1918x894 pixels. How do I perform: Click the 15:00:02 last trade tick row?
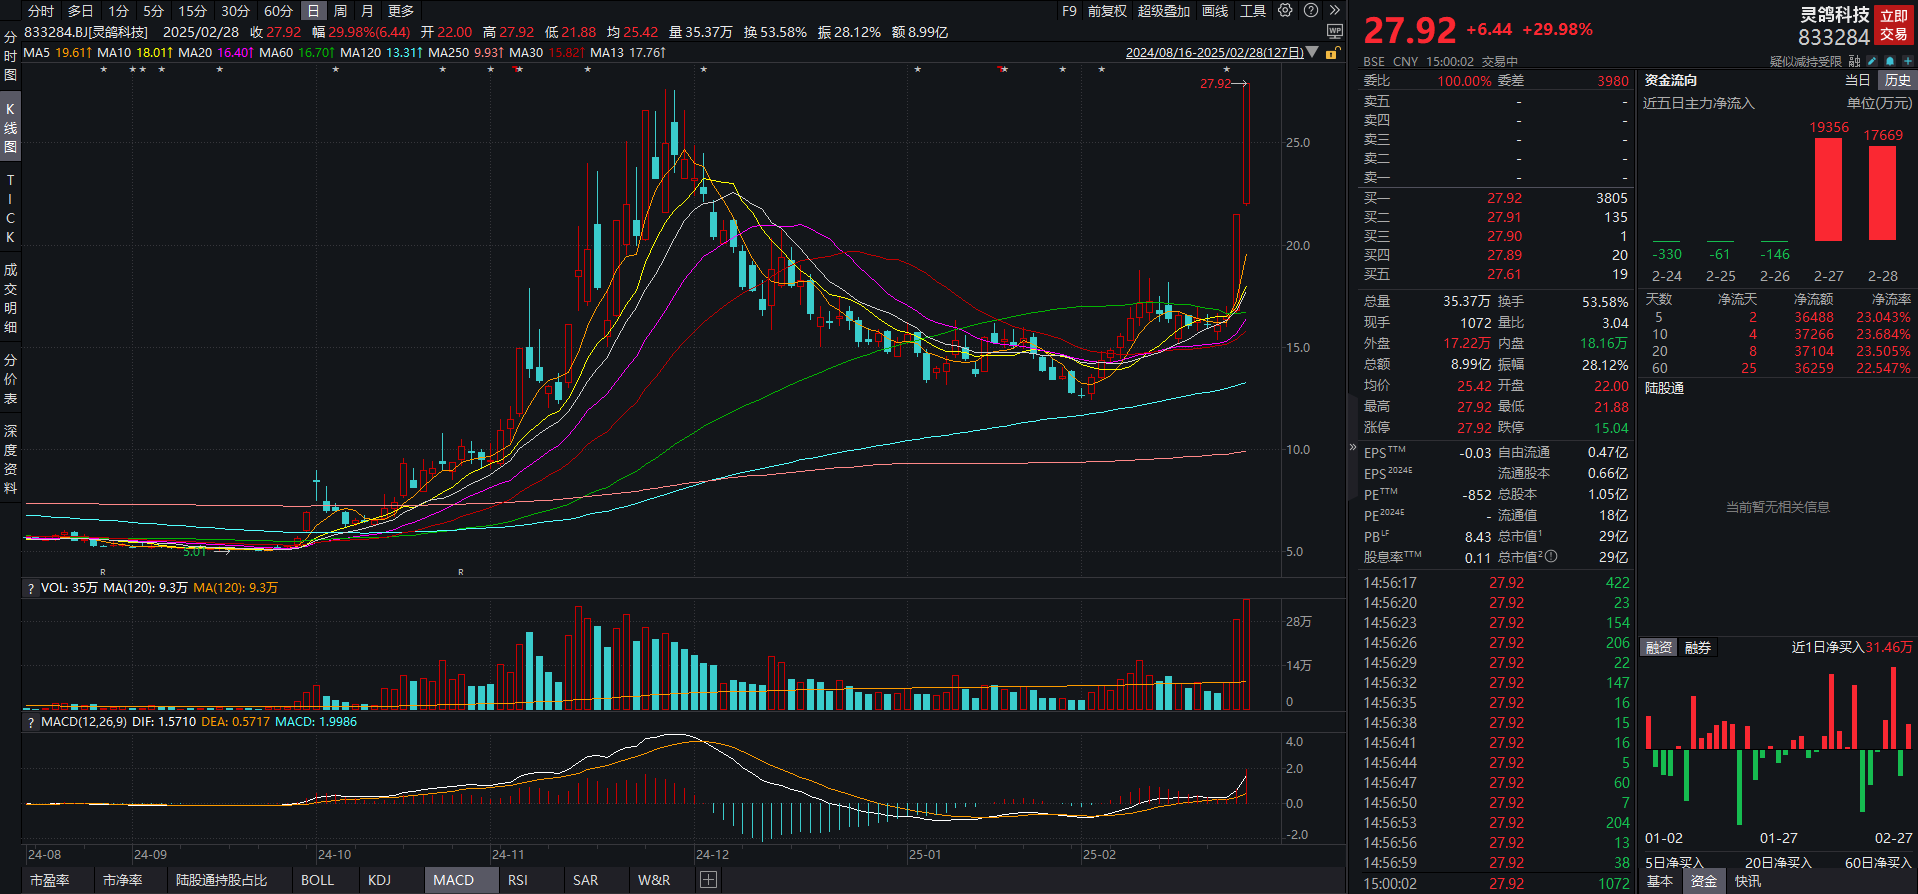pyautogui.click(x=1496, y=884)
